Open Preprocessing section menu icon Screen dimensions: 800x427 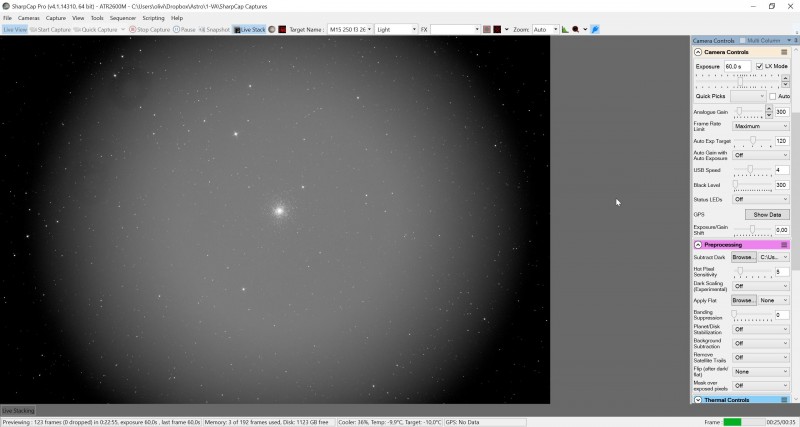[x=784, y=245]
